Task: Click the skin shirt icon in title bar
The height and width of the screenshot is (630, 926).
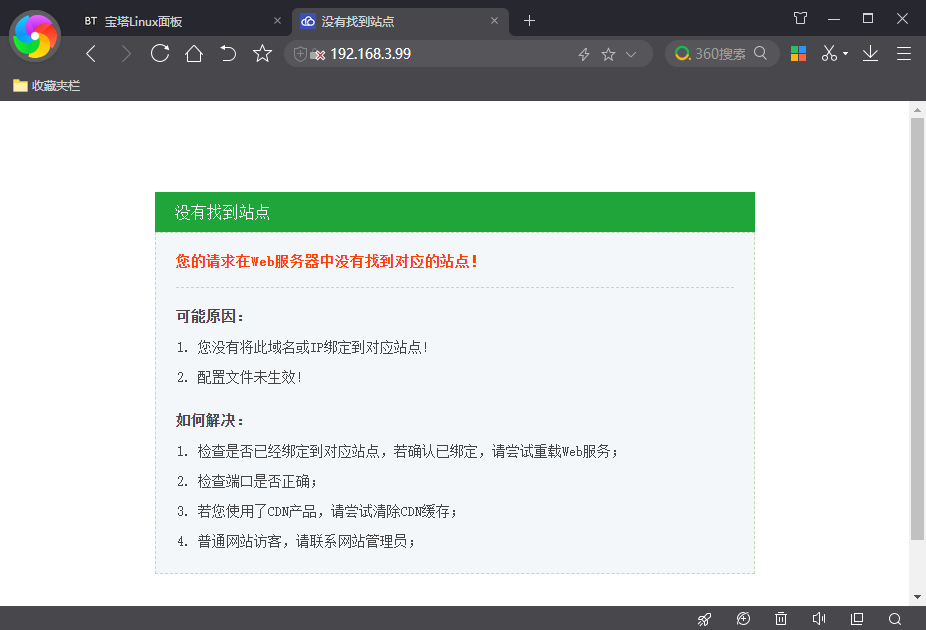Action: pyautogui.click(x=800, y=19)
